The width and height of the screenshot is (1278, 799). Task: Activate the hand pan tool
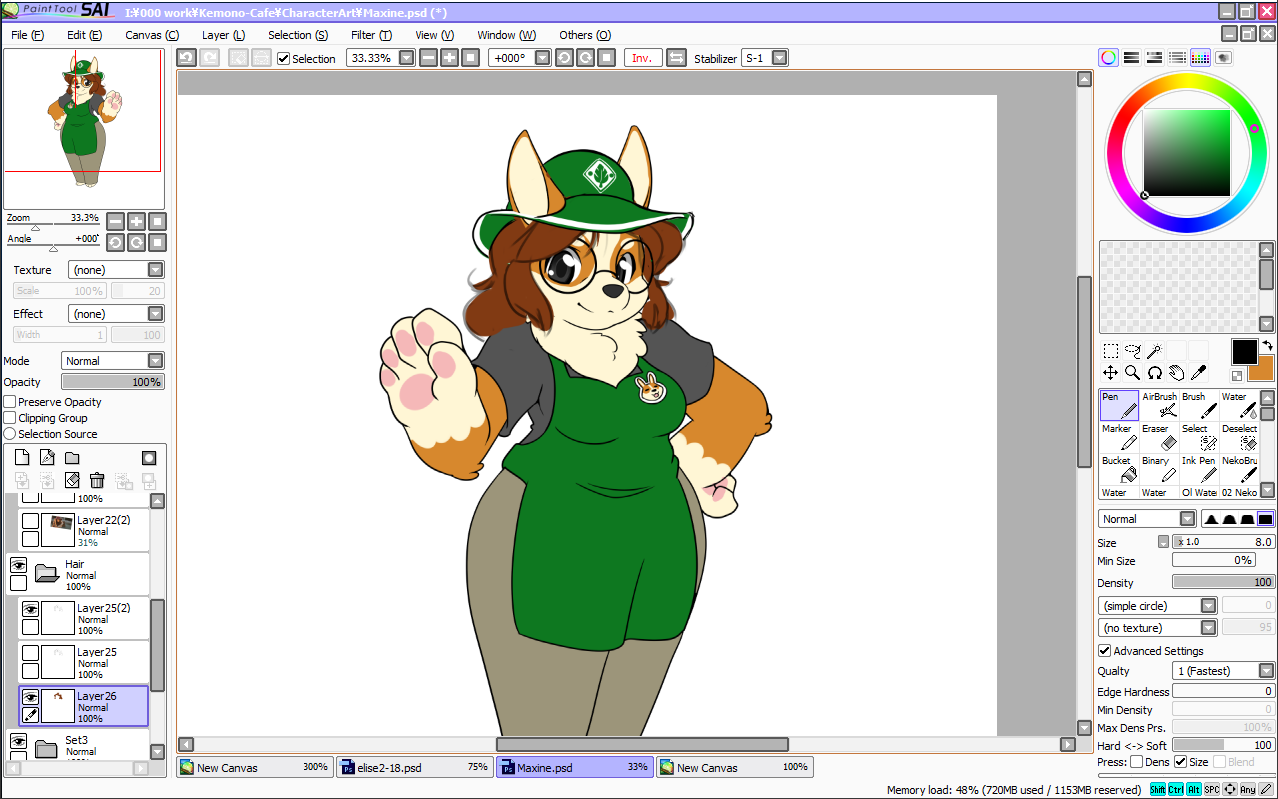(1176, 373)
